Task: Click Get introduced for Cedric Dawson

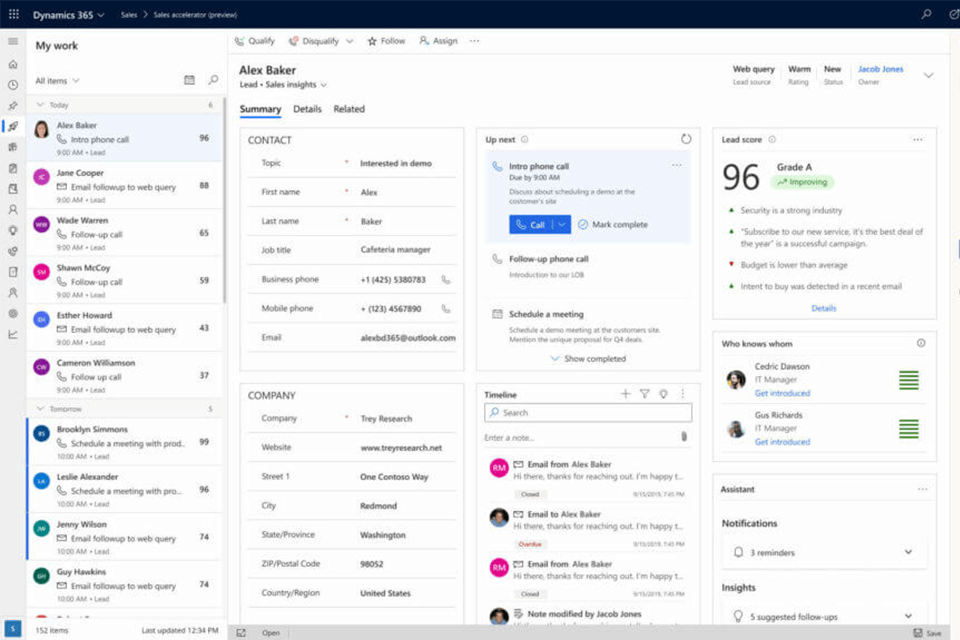Action: click(x=782, y=393)
